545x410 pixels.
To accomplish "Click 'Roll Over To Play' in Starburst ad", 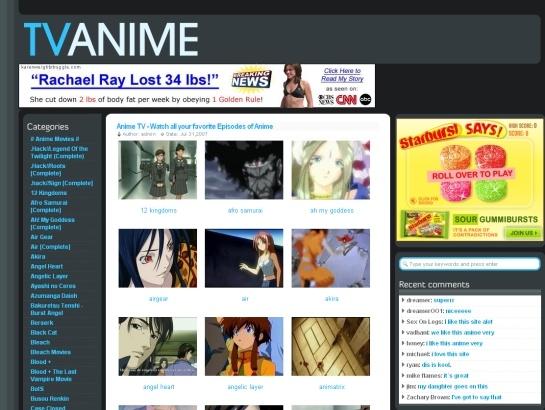I will (472, 174).
